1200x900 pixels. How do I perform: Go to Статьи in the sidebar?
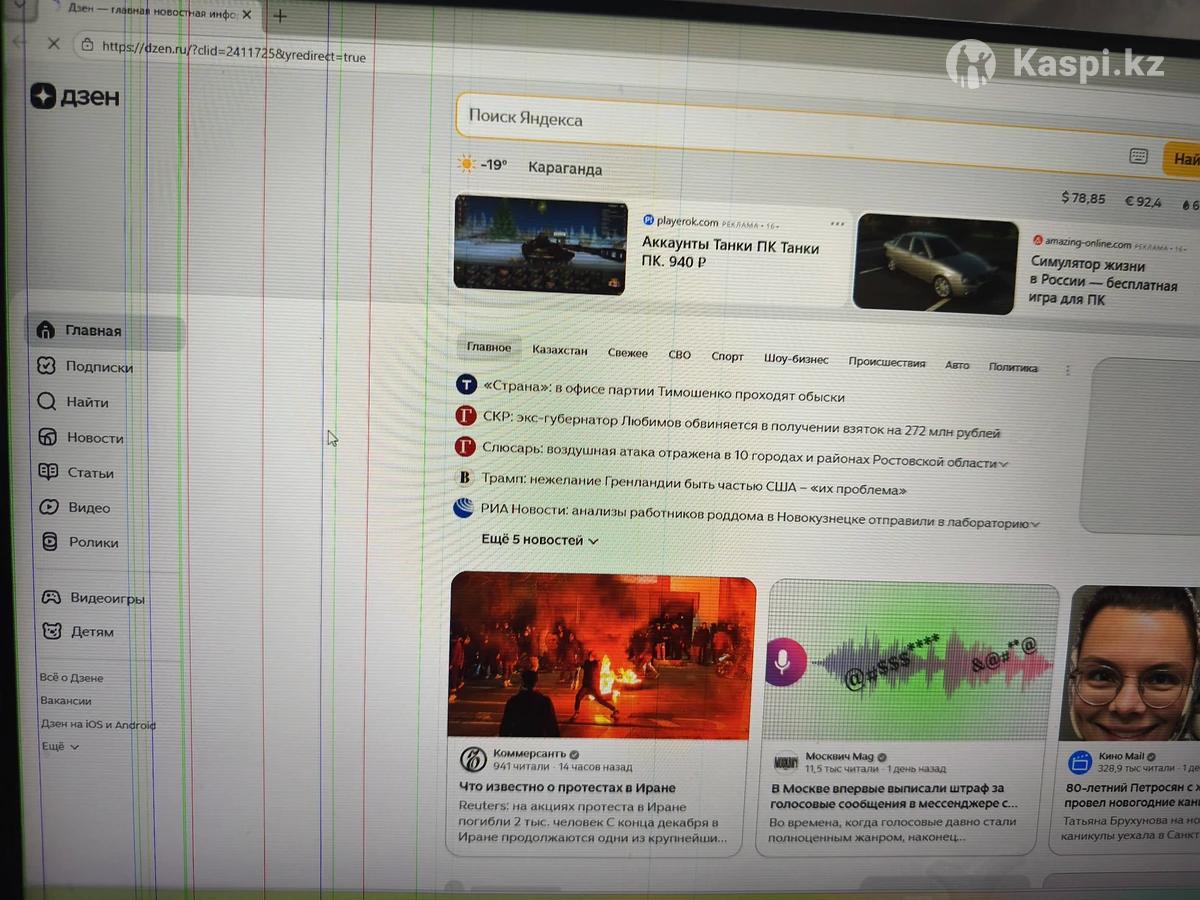(89, 473)
